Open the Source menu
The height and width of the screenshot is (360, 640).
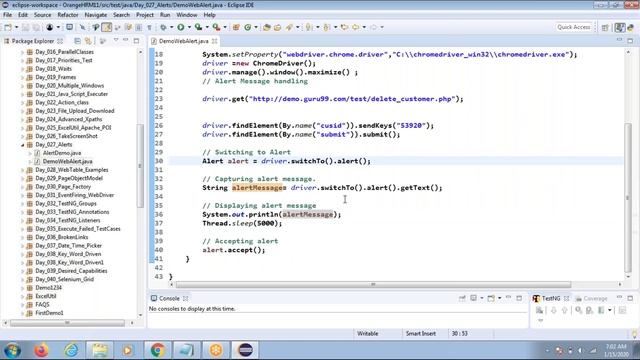(x=42, y=15)
